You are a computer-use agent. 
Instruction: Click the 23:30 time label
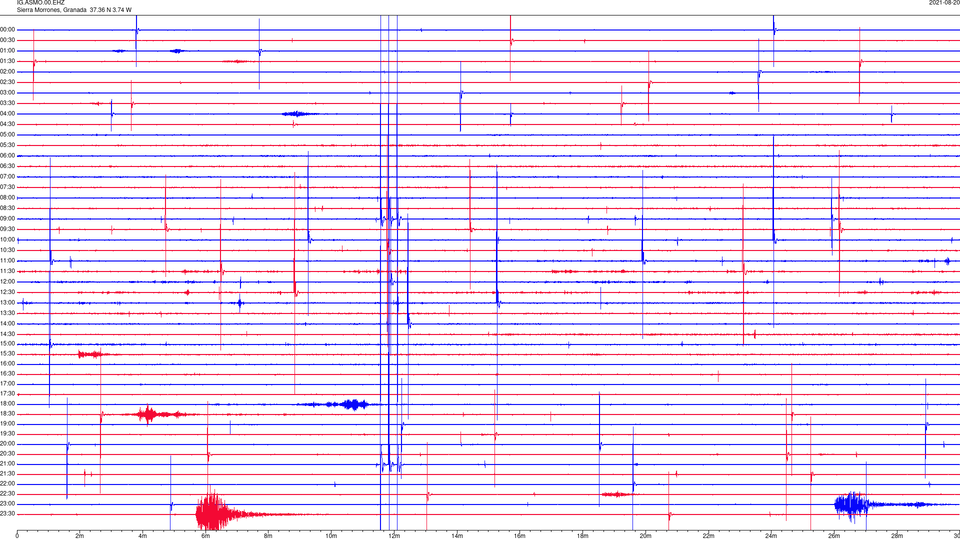coord(8,514)
